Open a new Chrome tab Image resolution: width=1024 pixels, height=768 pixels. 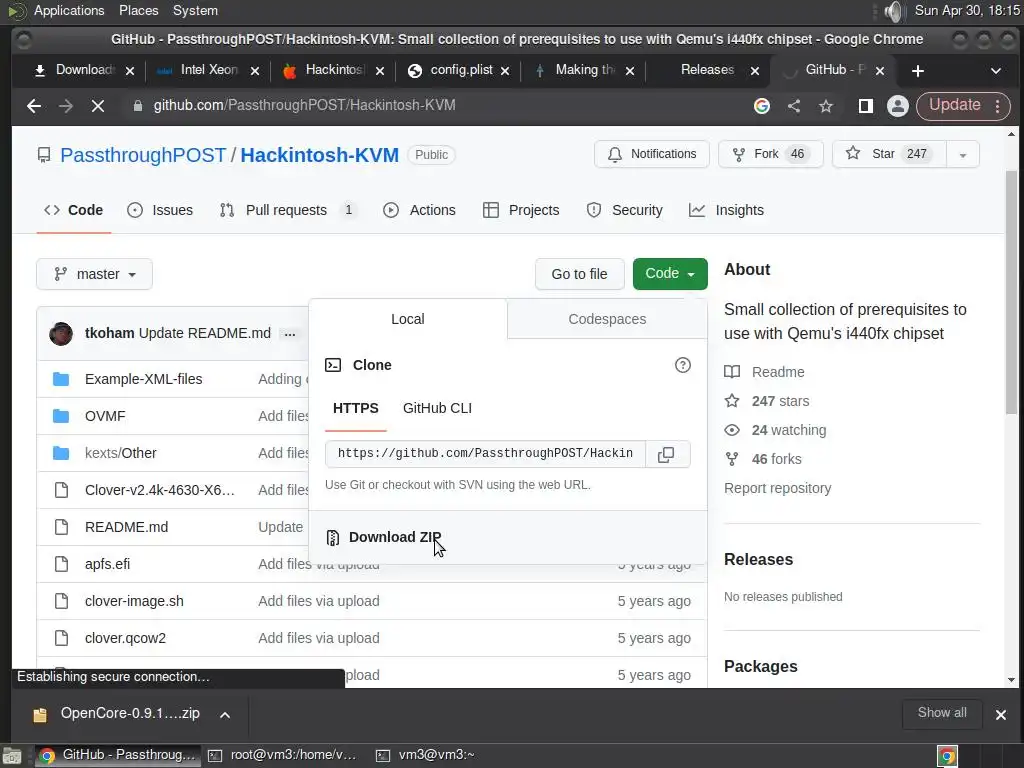[x=918, y=71]
